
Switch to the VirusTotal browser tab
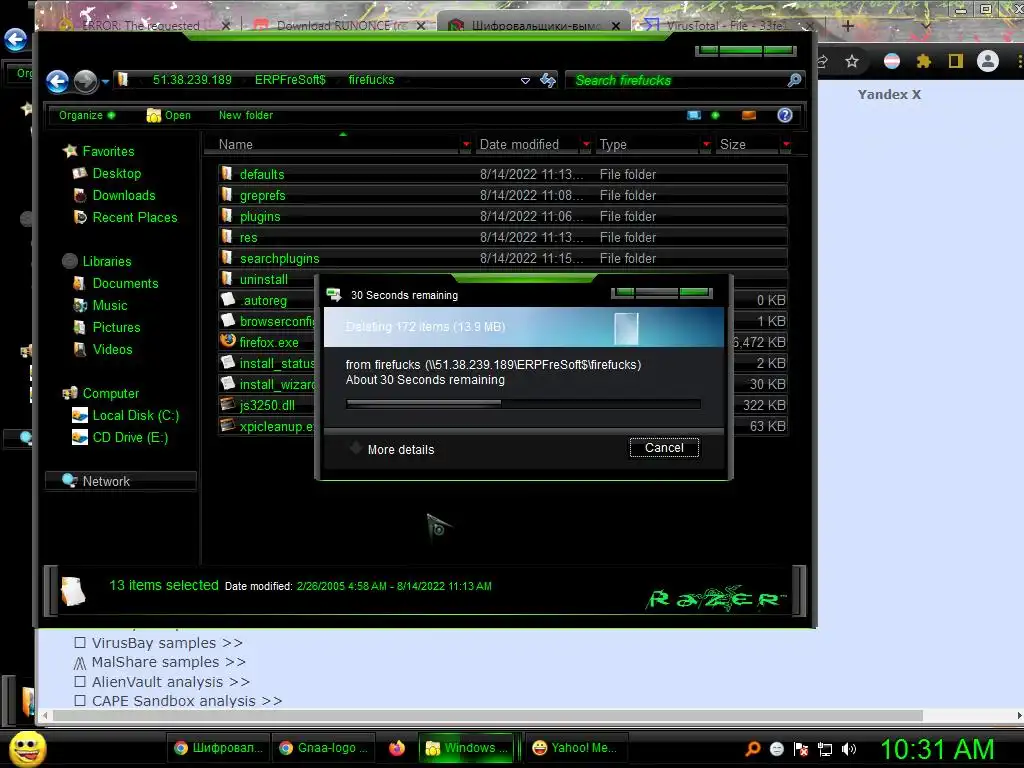click(724, 26)
